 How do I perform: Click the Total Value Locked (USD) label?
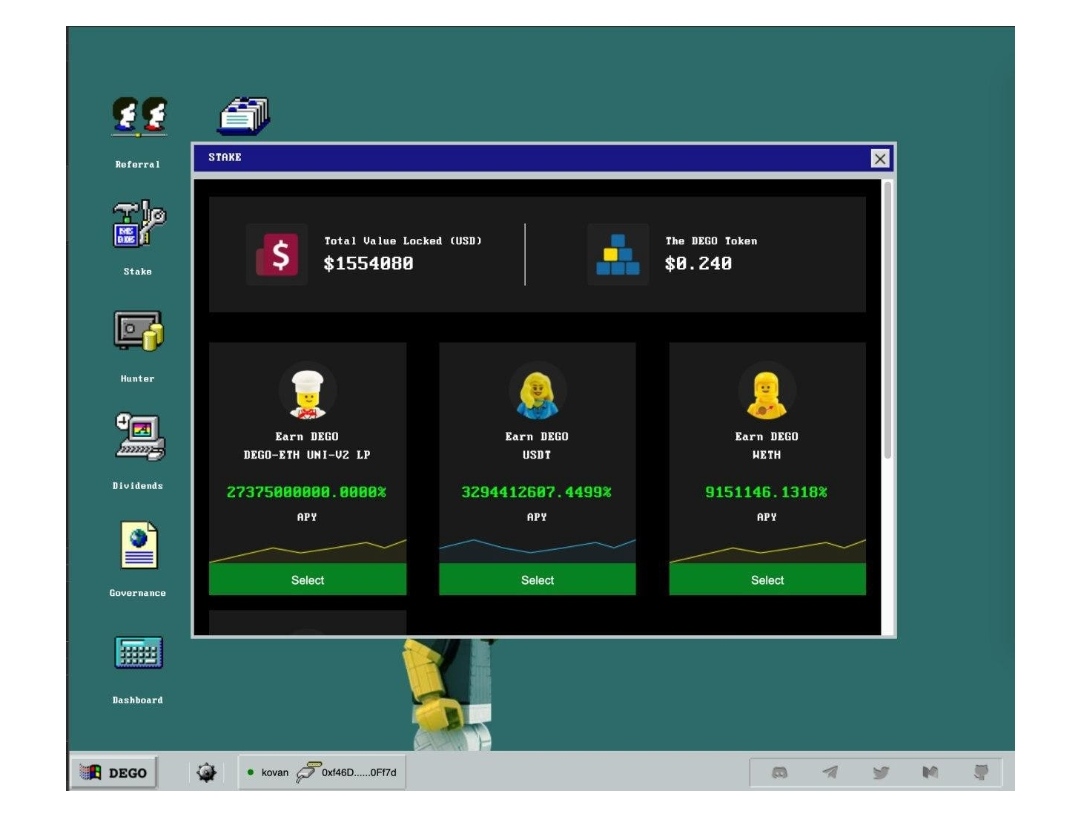pyautogui.click(x=403, y=240)
